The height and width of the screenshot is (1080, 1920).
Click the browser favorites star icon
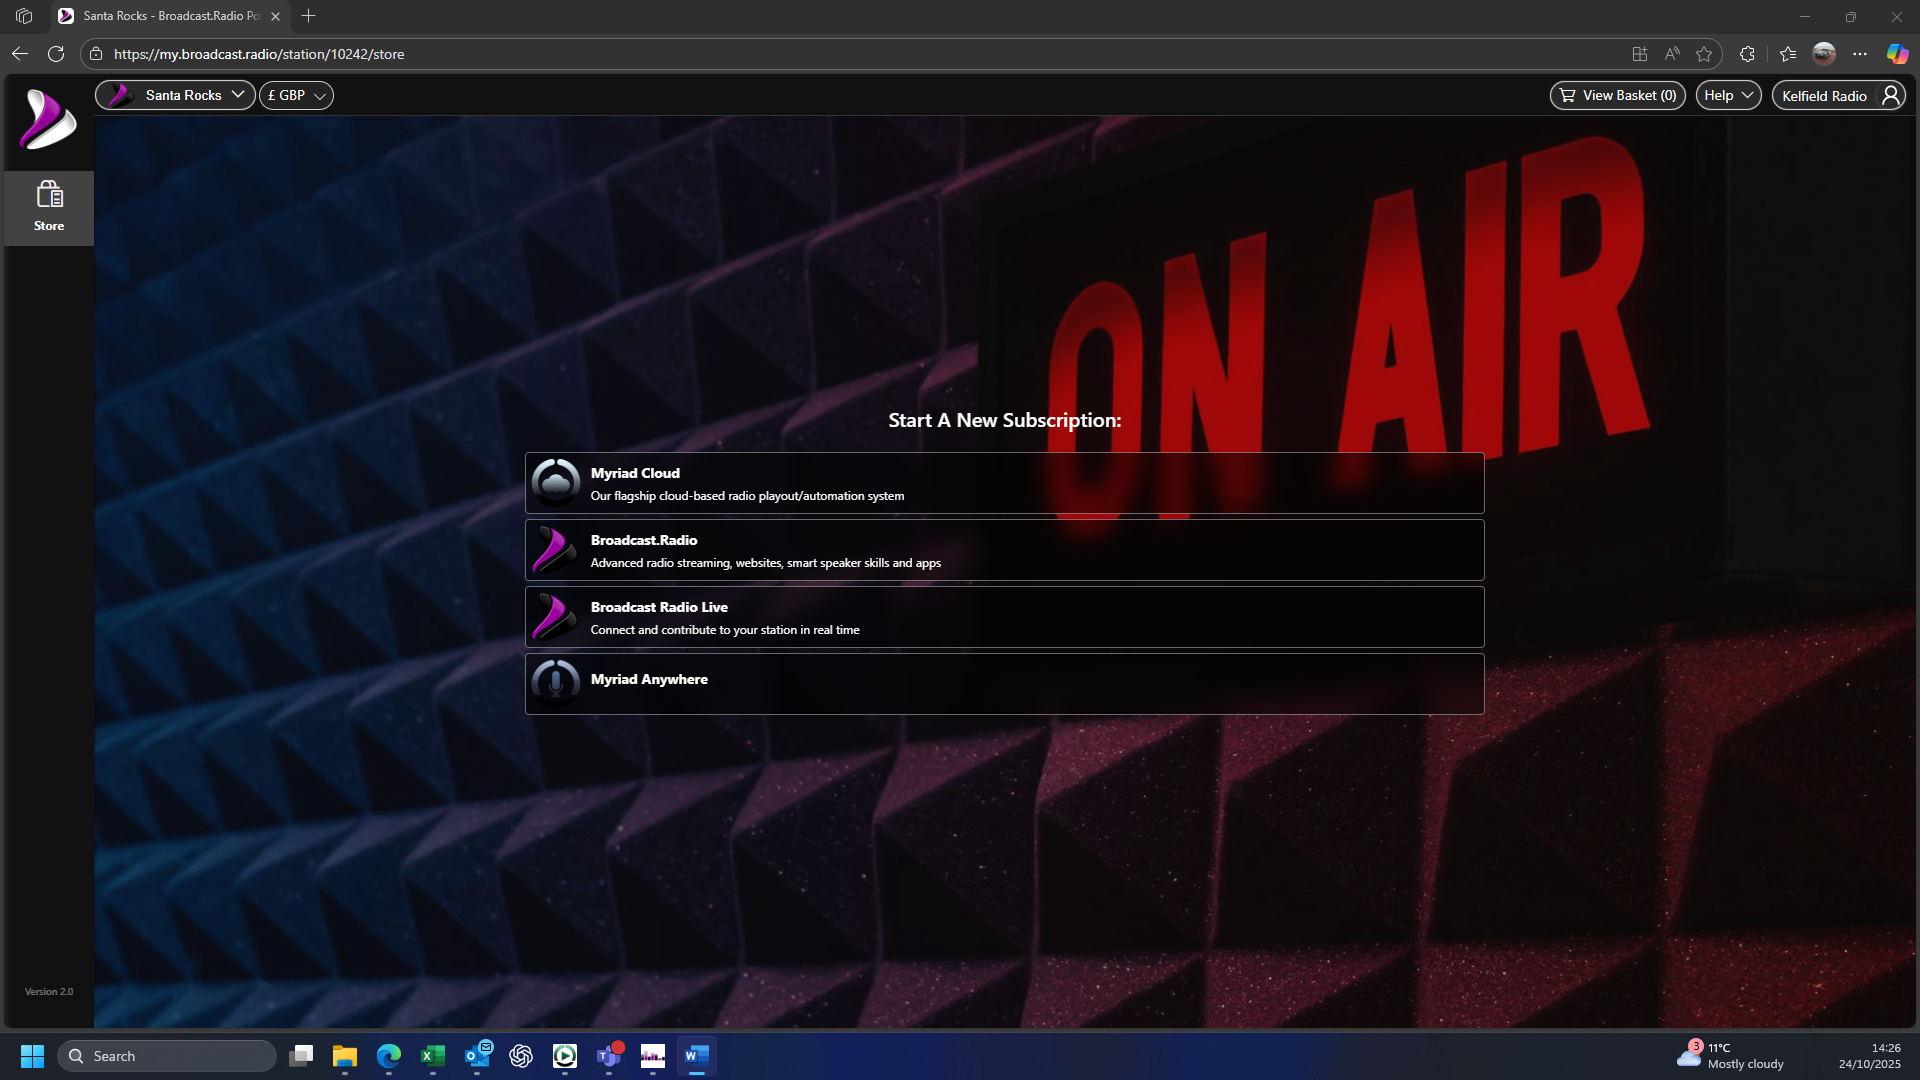pos(1704,54)
